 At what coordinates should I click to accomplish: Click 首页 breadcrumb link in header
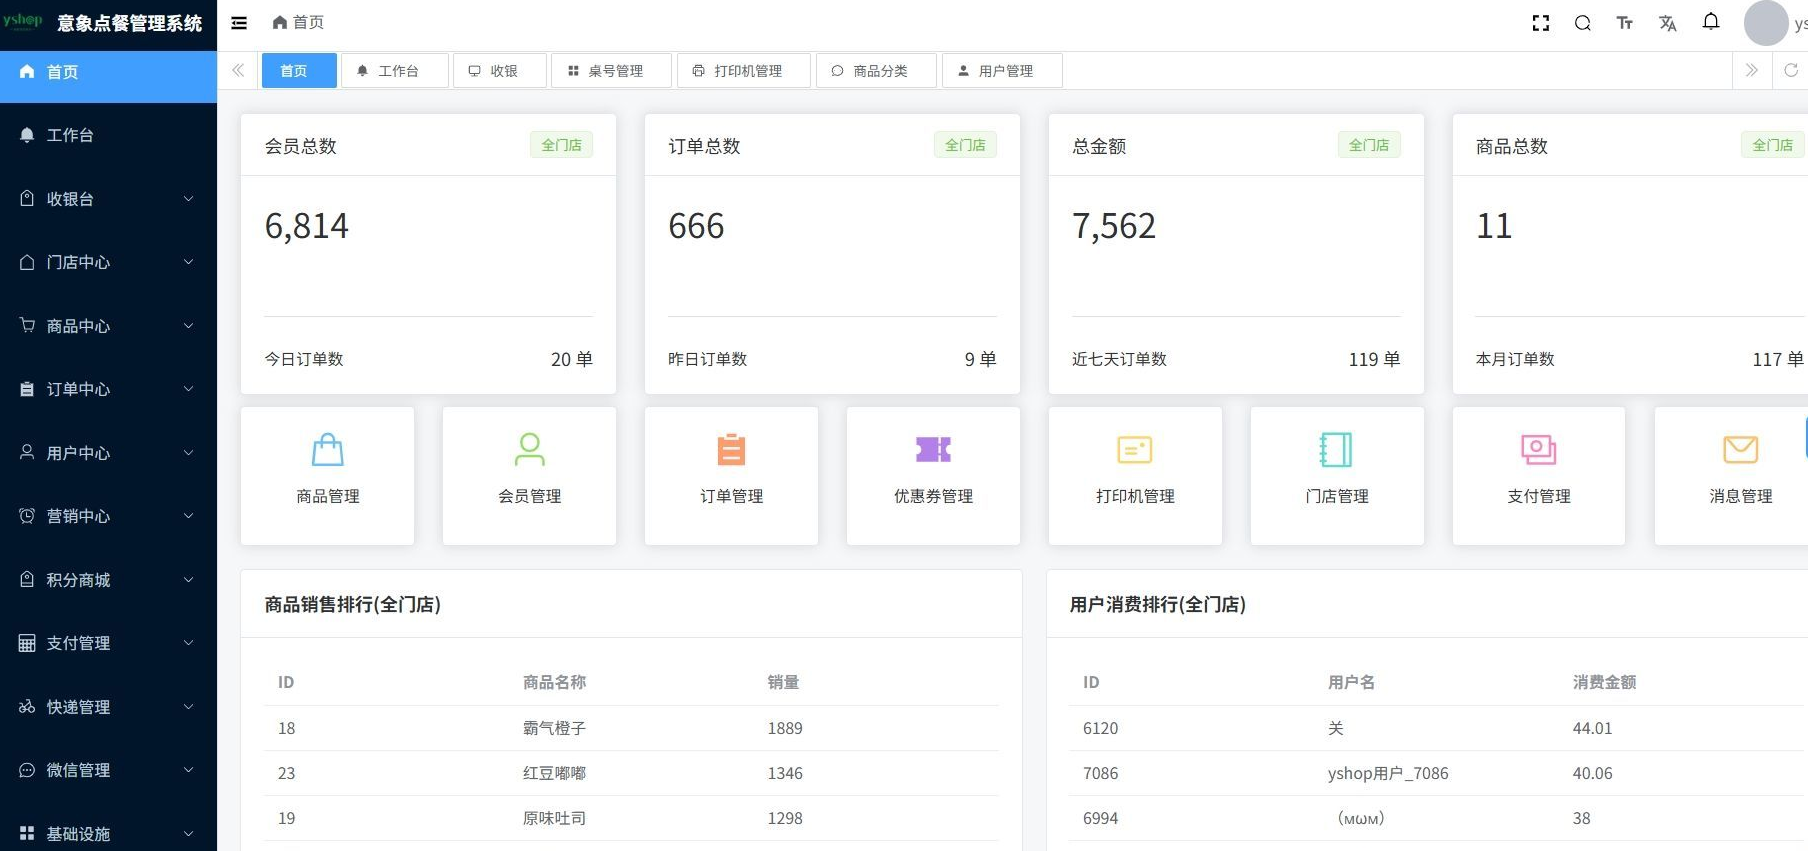[299, 22]
